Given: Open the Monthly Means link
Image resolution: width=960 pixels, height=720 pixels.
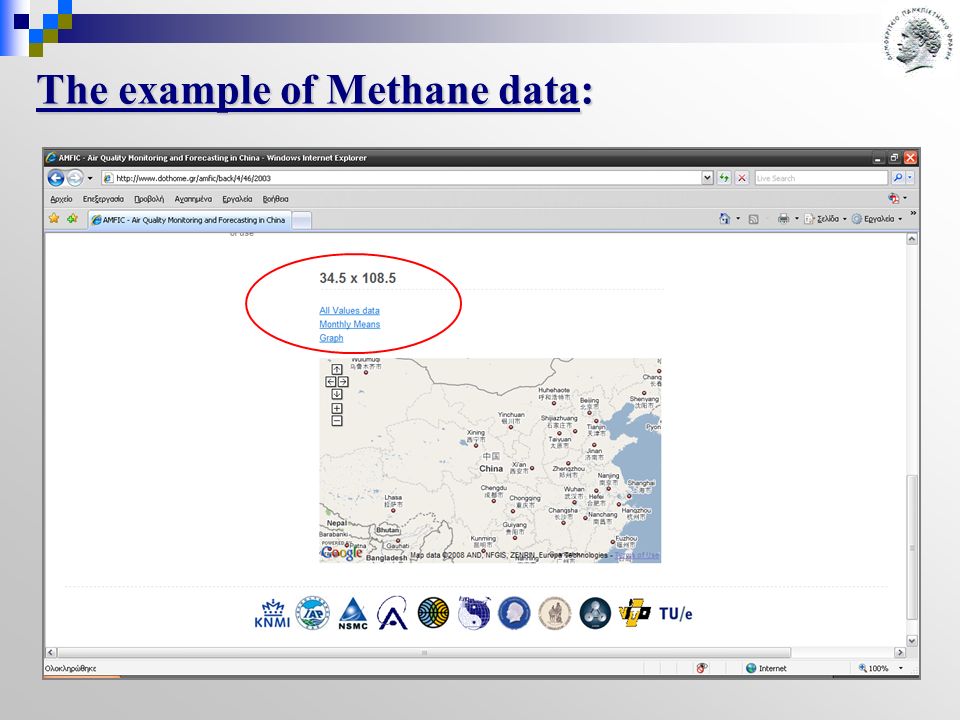Looking at the screenshot, I should point(350,324).
